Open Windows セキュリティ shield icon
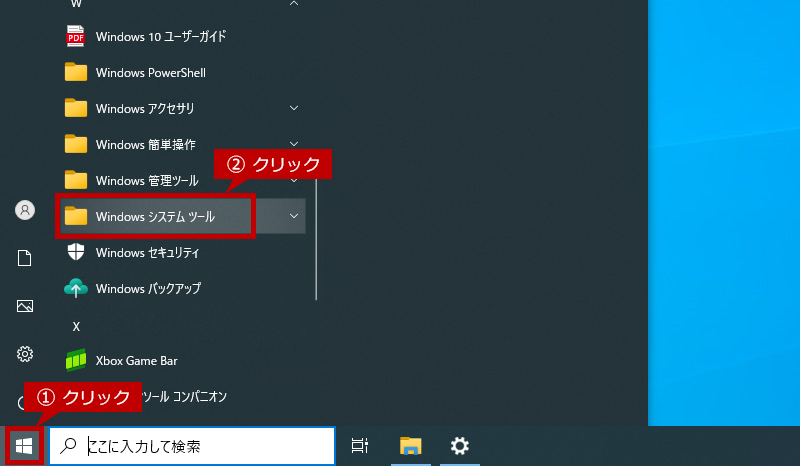 (76, 252)
